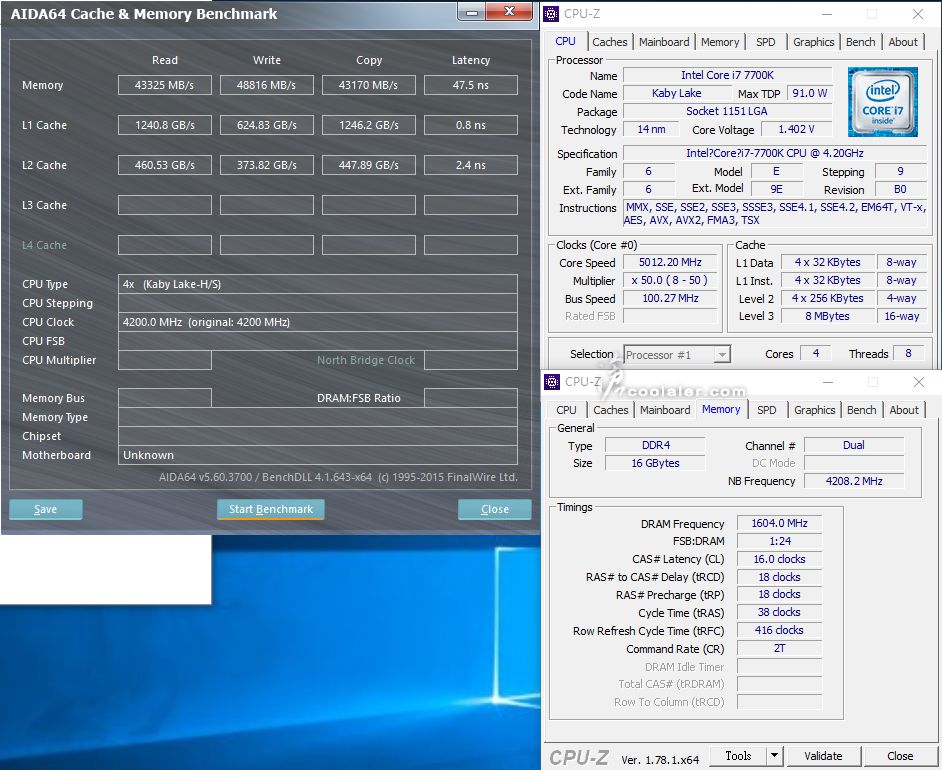This screenshot has height=770, width=942.
Task: Select Memory tab in upper CPU-Z window
Action: pyautogui.click(x=720, y=42)
